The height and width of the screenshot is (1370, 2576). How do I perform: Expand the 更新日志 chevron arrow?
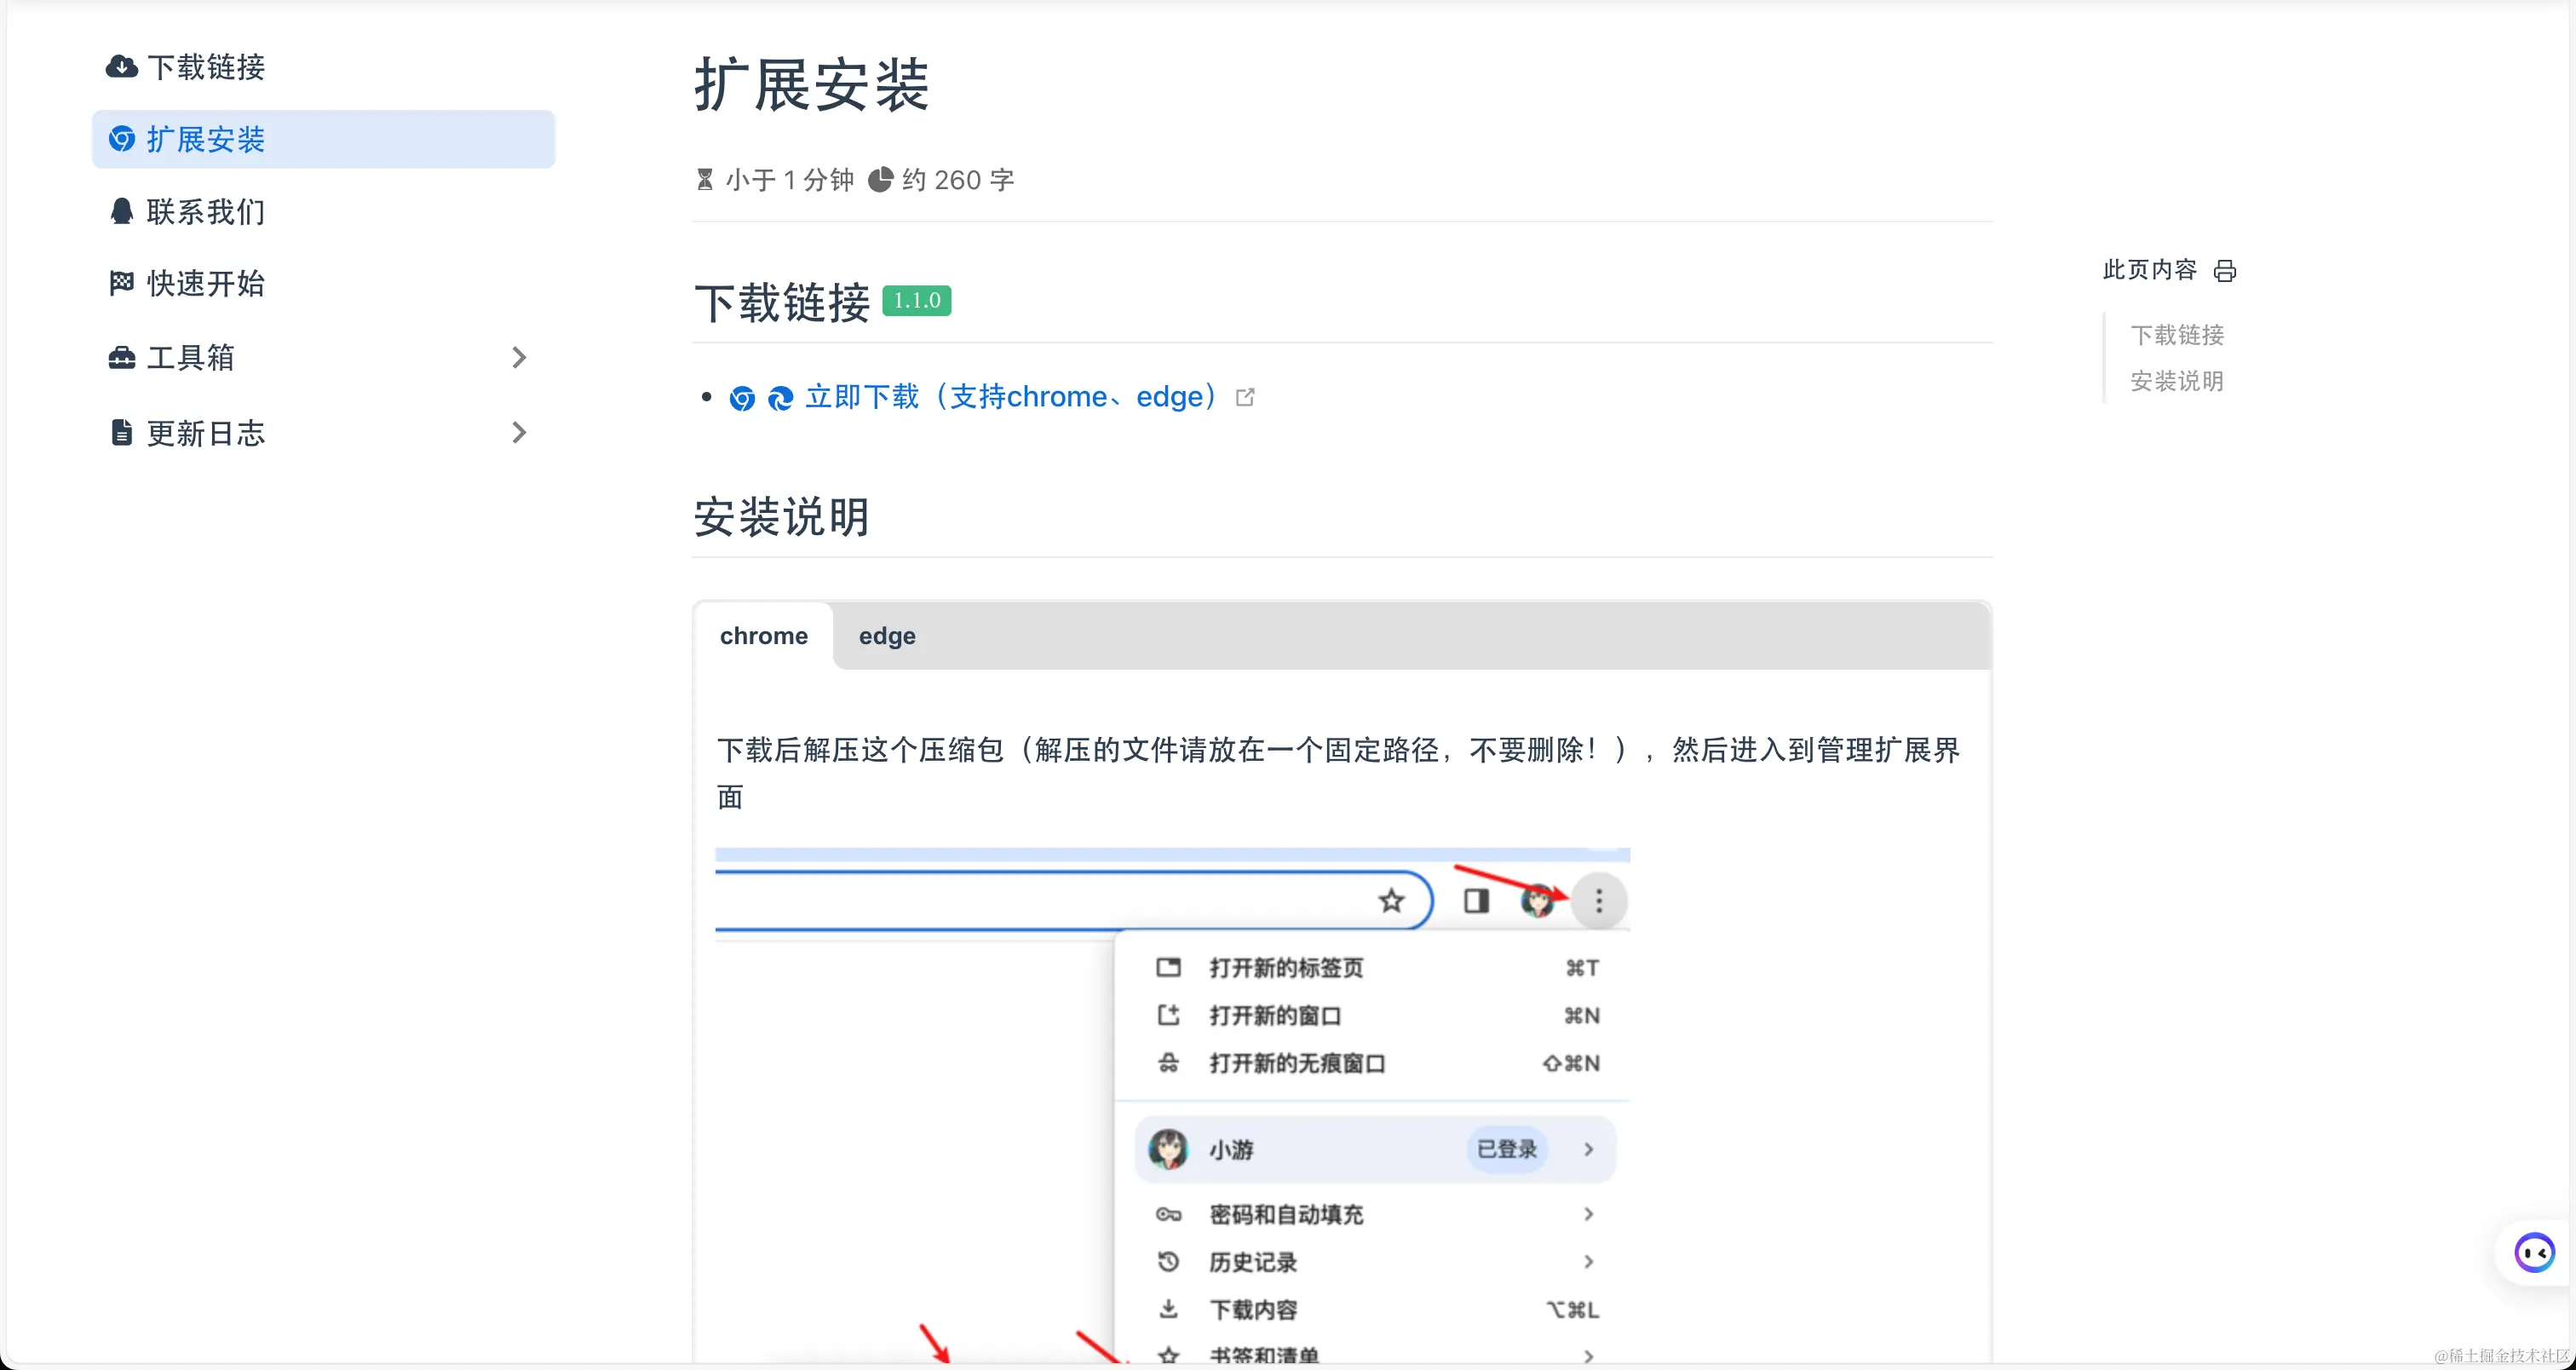coord(518,433)
